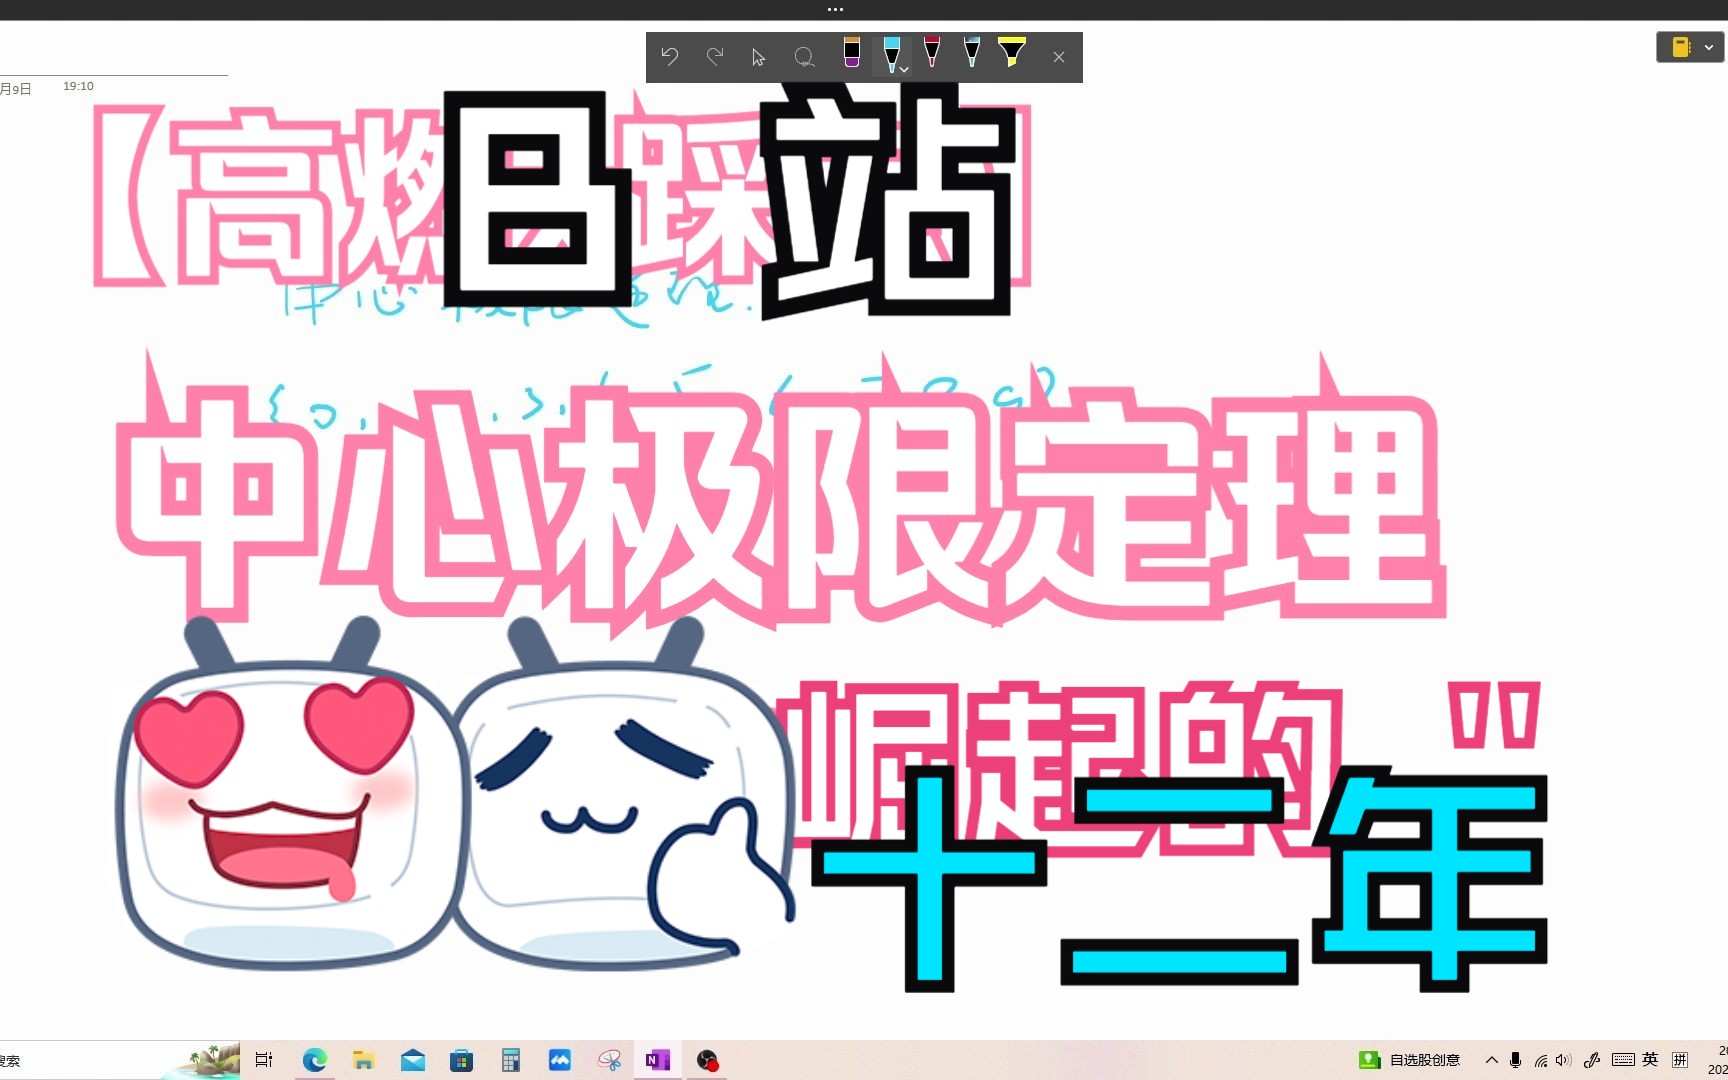Click the microphone tray icon
Viewport: 1728px width, 1080px height.
[1515, 1060]
